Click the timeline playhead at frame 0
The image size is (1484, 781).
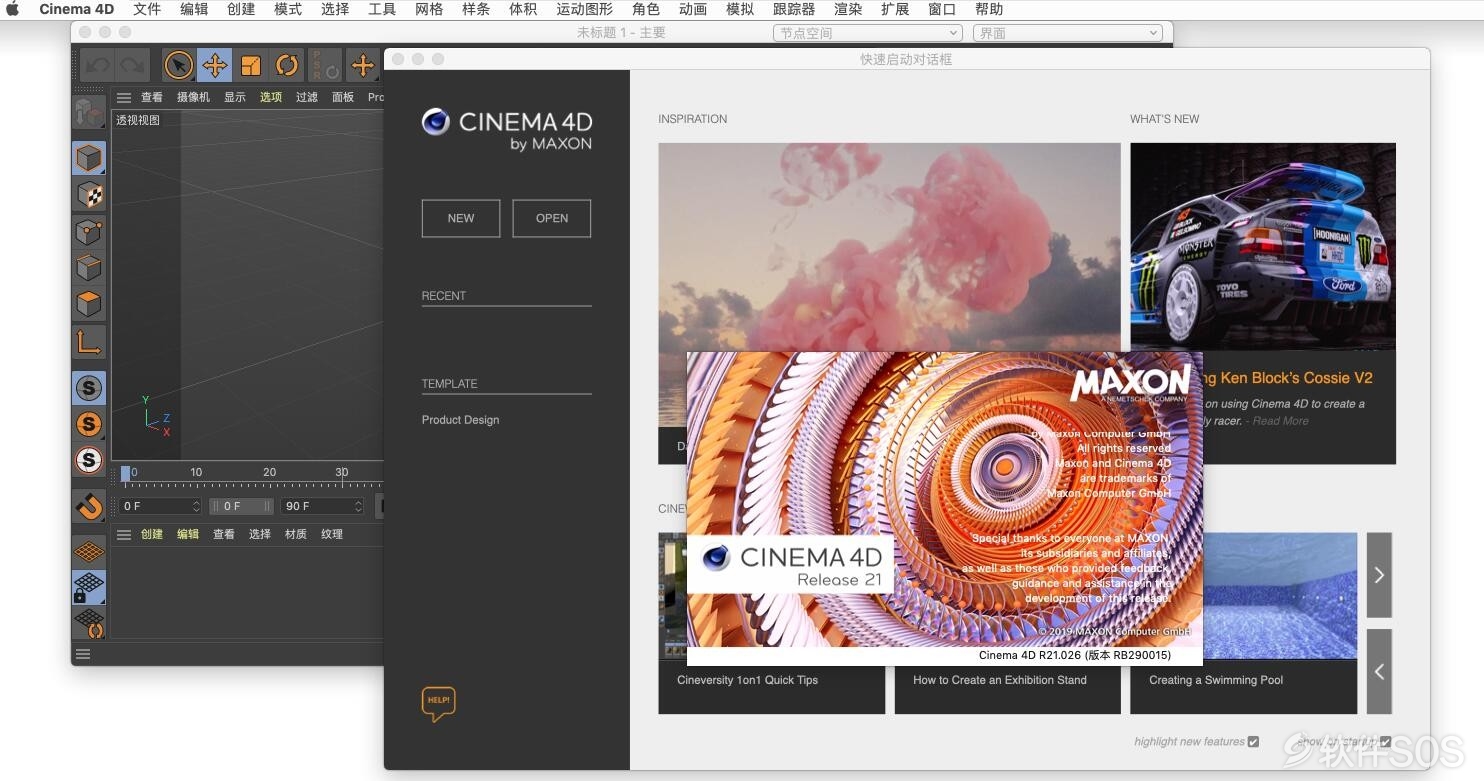[x=125, y=474]
